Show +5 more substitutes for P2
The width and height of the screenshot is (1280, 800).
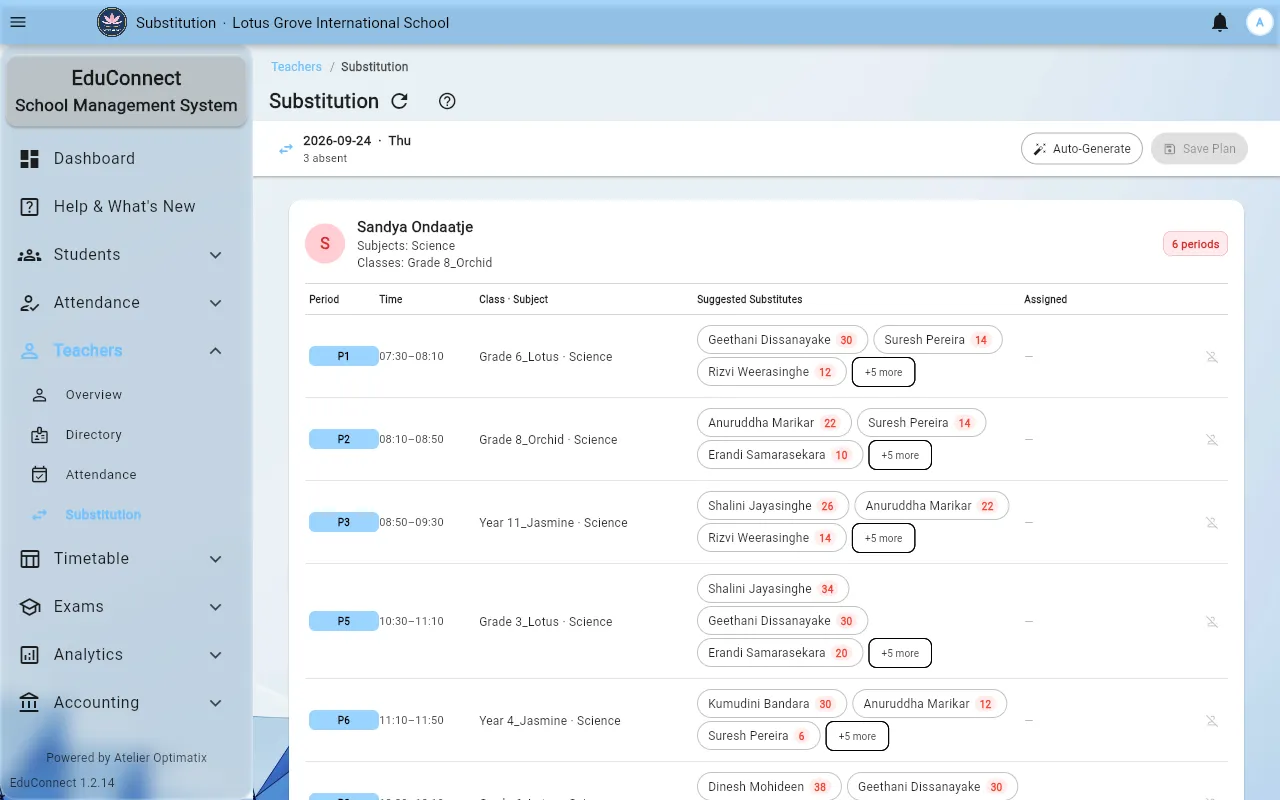click(900, 455)
